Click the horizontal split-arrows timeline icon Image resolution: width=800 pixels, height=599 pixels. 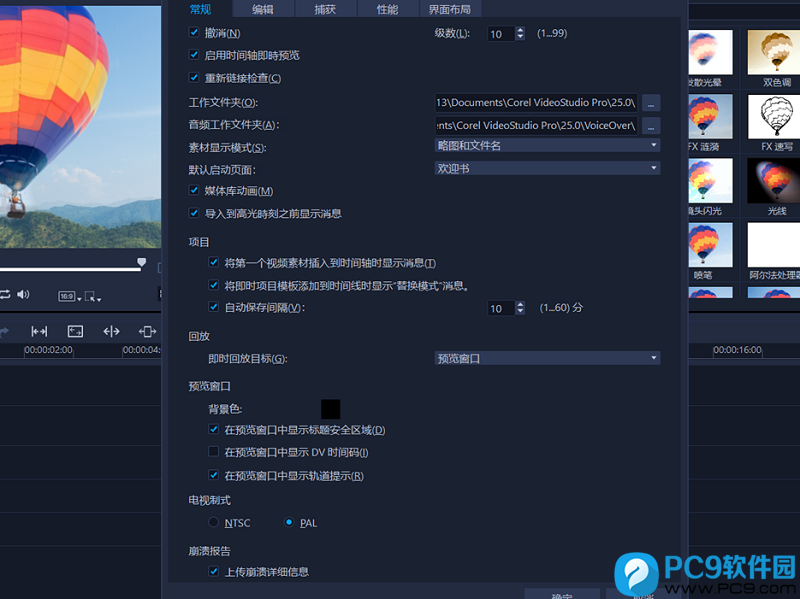(111, 332)
